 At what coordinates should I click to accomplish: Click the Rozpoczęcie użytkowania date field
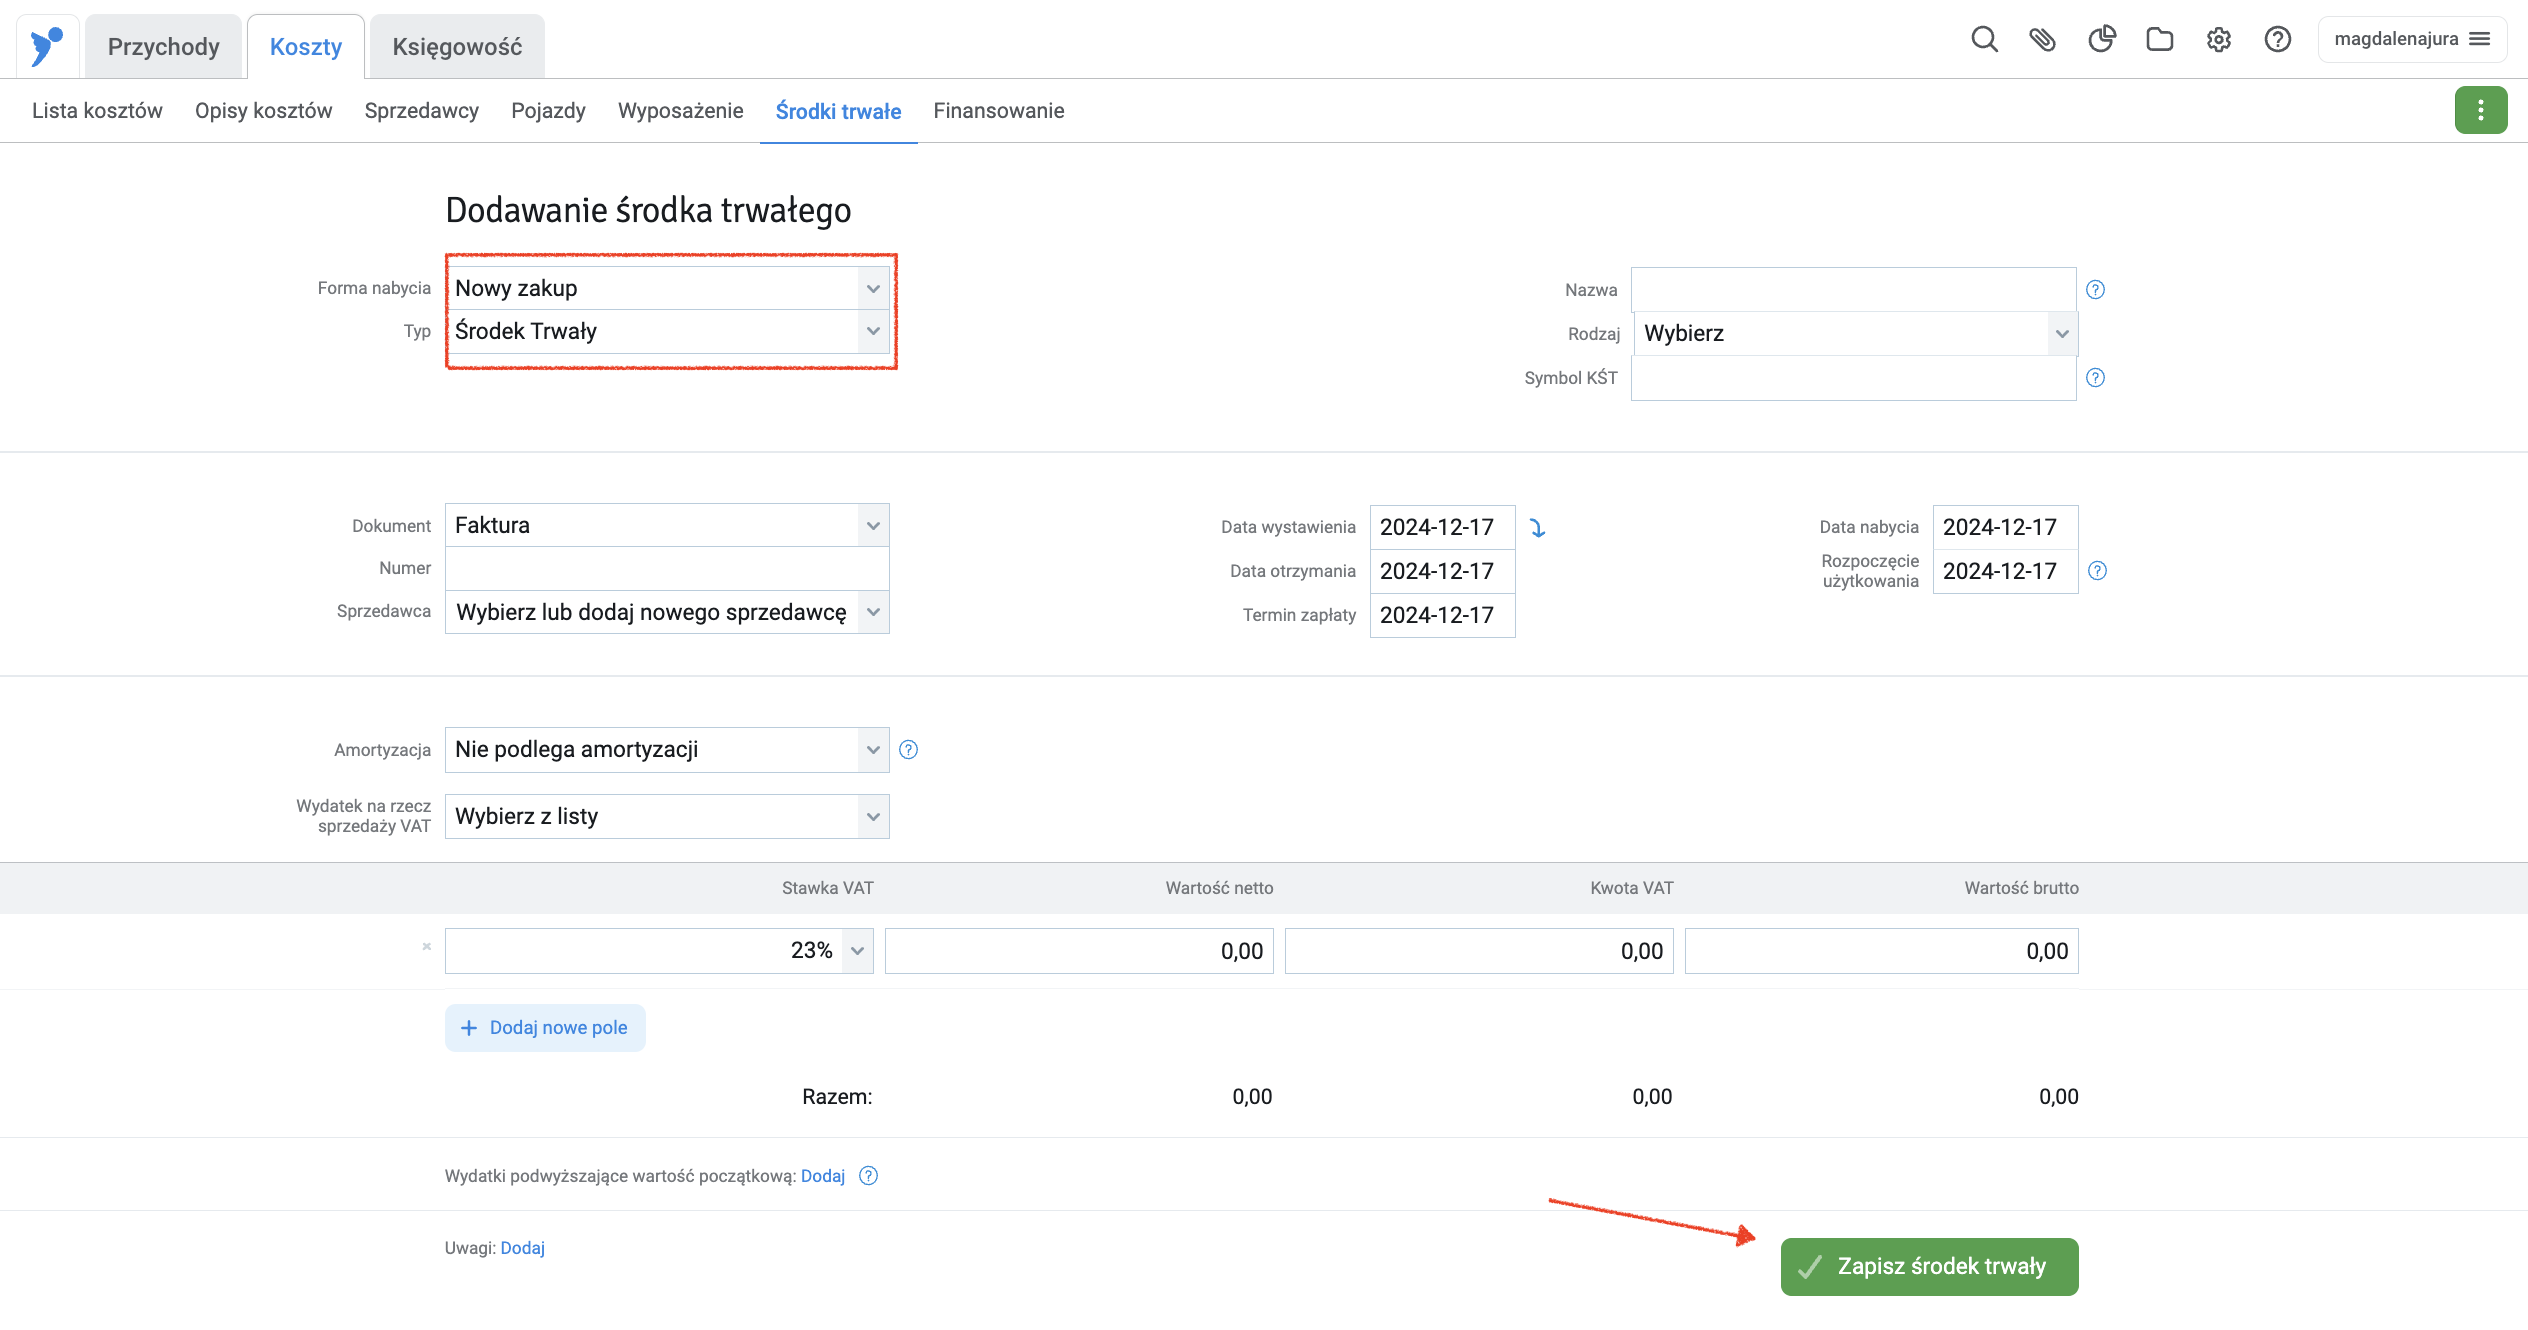click(2006, 571)
